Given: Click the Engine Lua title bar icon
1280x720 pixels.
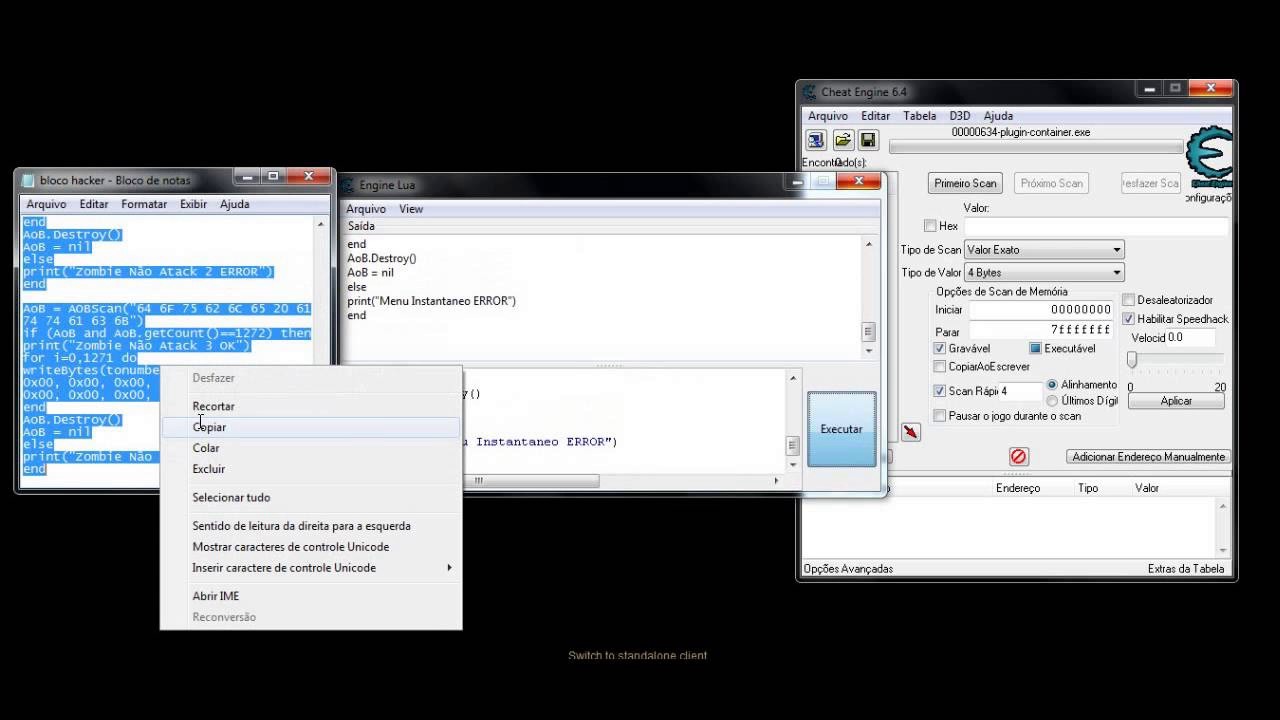Looking at the screenshot, I should coord(348,185).
